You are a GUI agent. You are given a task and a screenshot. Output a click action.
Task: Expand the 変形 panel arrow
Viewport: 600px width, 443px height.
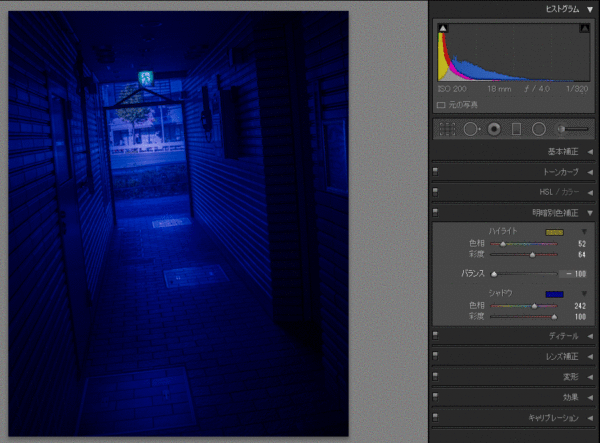(590, 377)
